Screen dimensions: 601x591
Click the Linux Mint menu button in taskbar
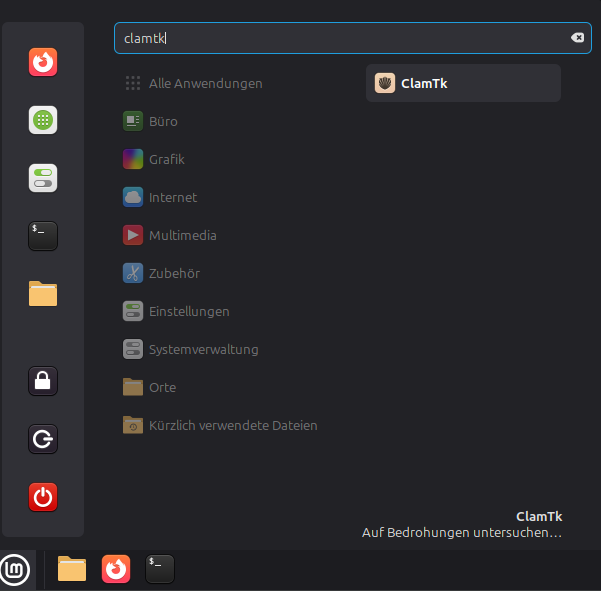pyautogui.click(x=15, y=570)
